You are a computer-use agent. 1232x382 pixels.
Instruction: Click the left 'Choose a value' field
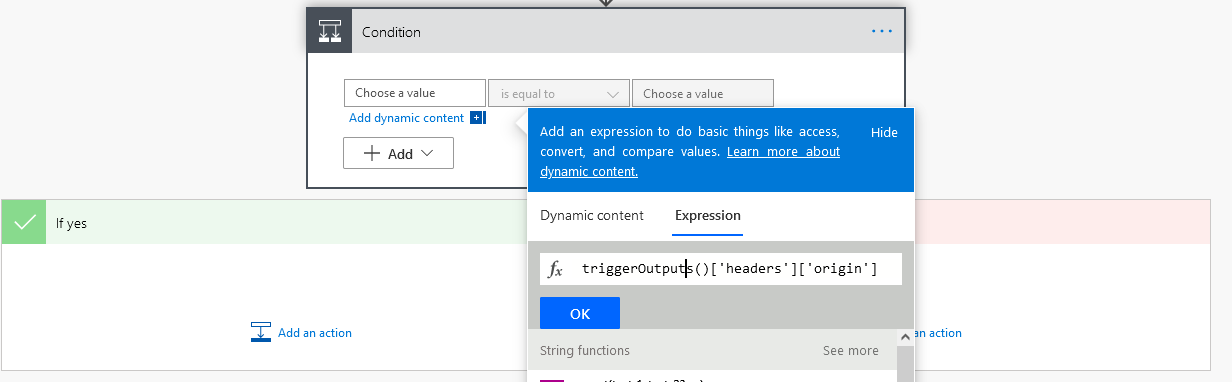(415, 93)
